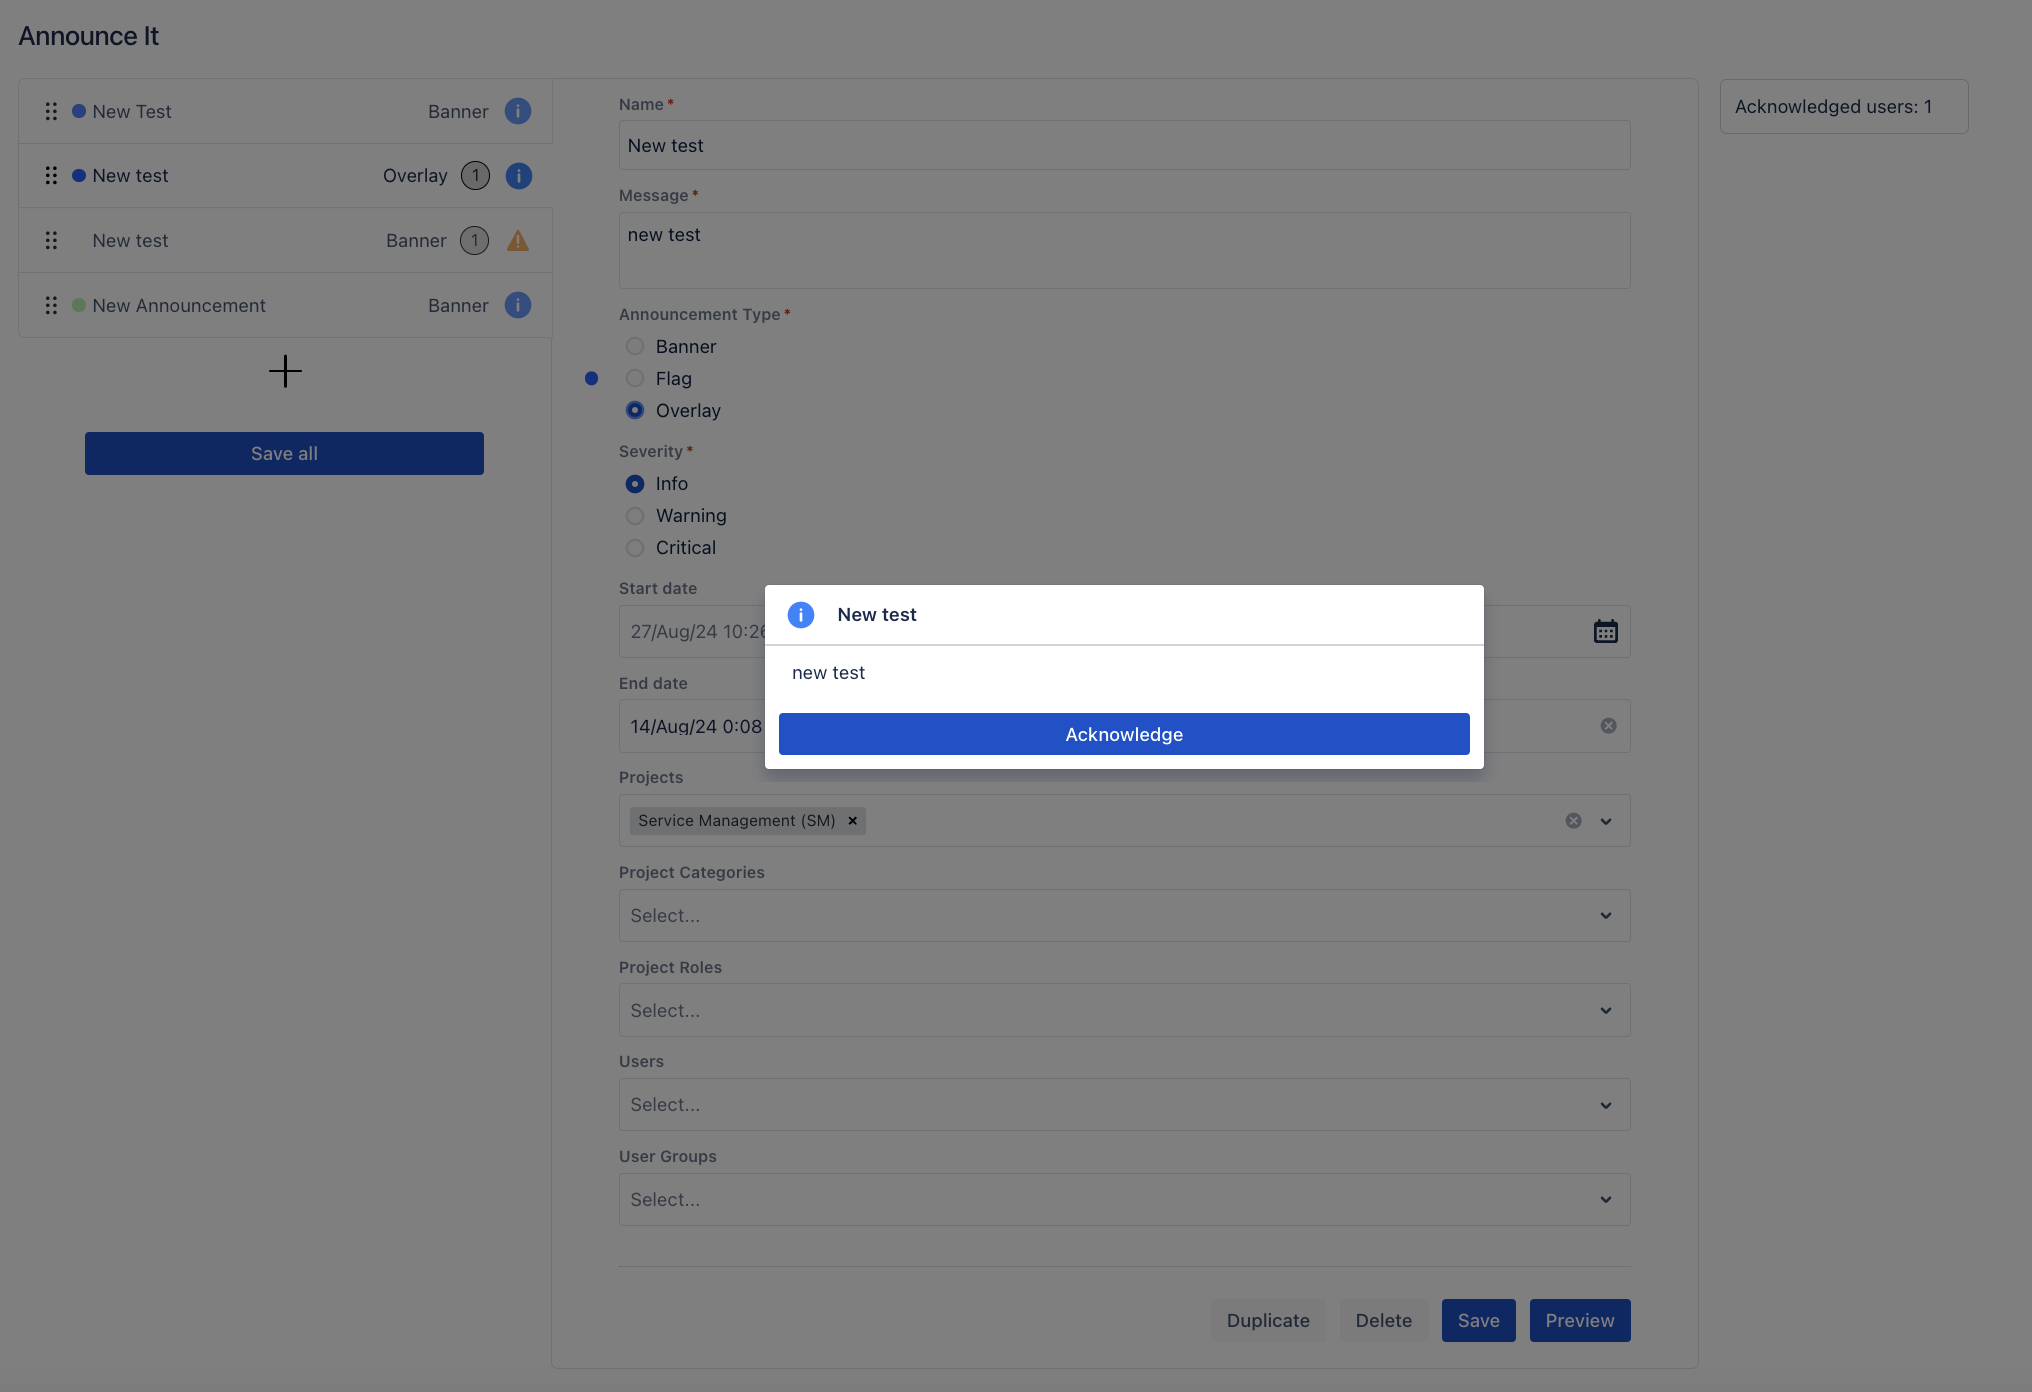The width and height of the screenshot is (2032, 1392).
Task: Click drag handle for New Test banner row
Action: [51, 111]
